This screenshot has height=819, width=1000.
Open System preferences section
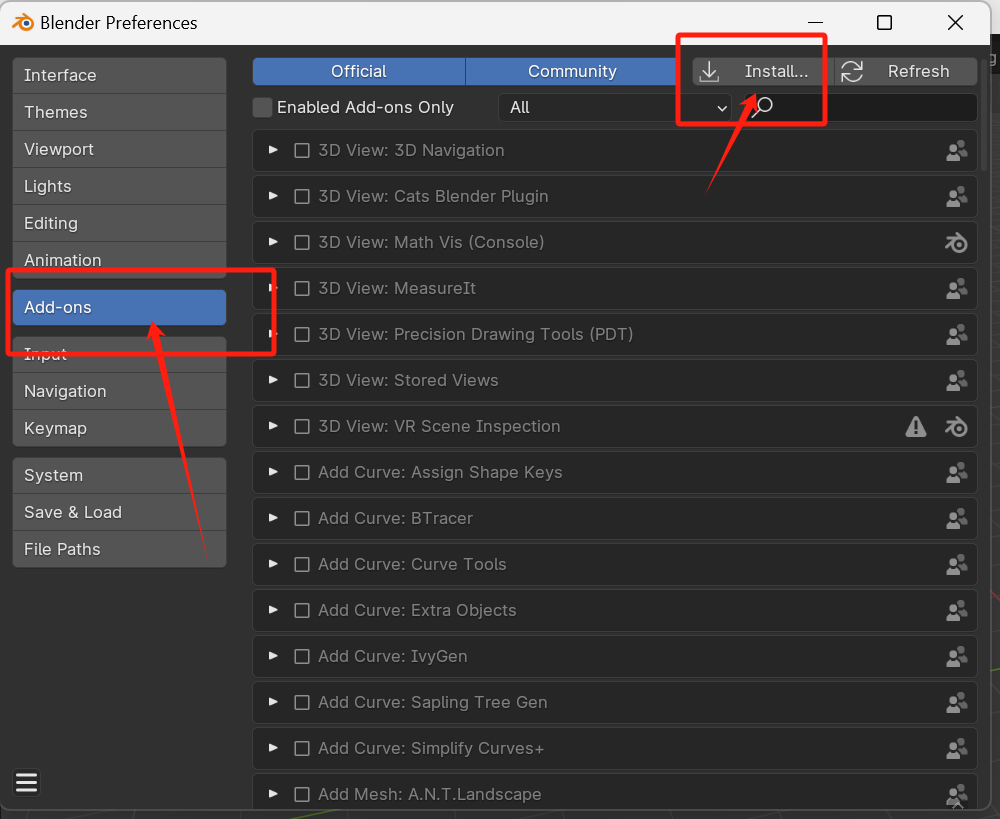coord(119,475)
